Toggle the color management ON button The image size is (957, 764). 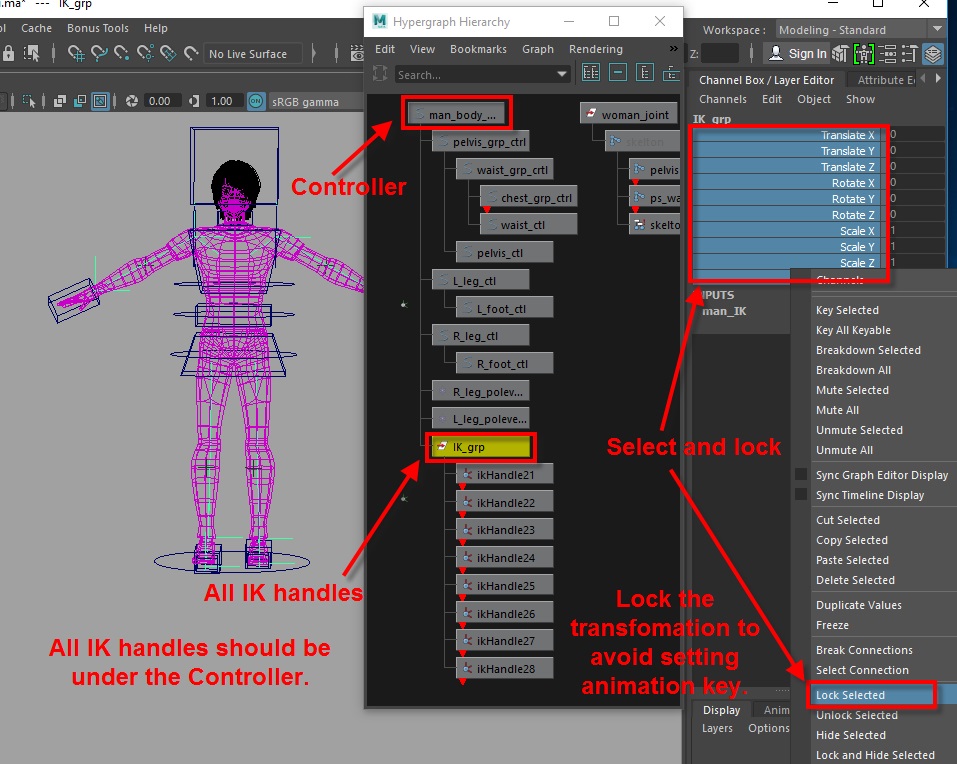pos(257,101)
